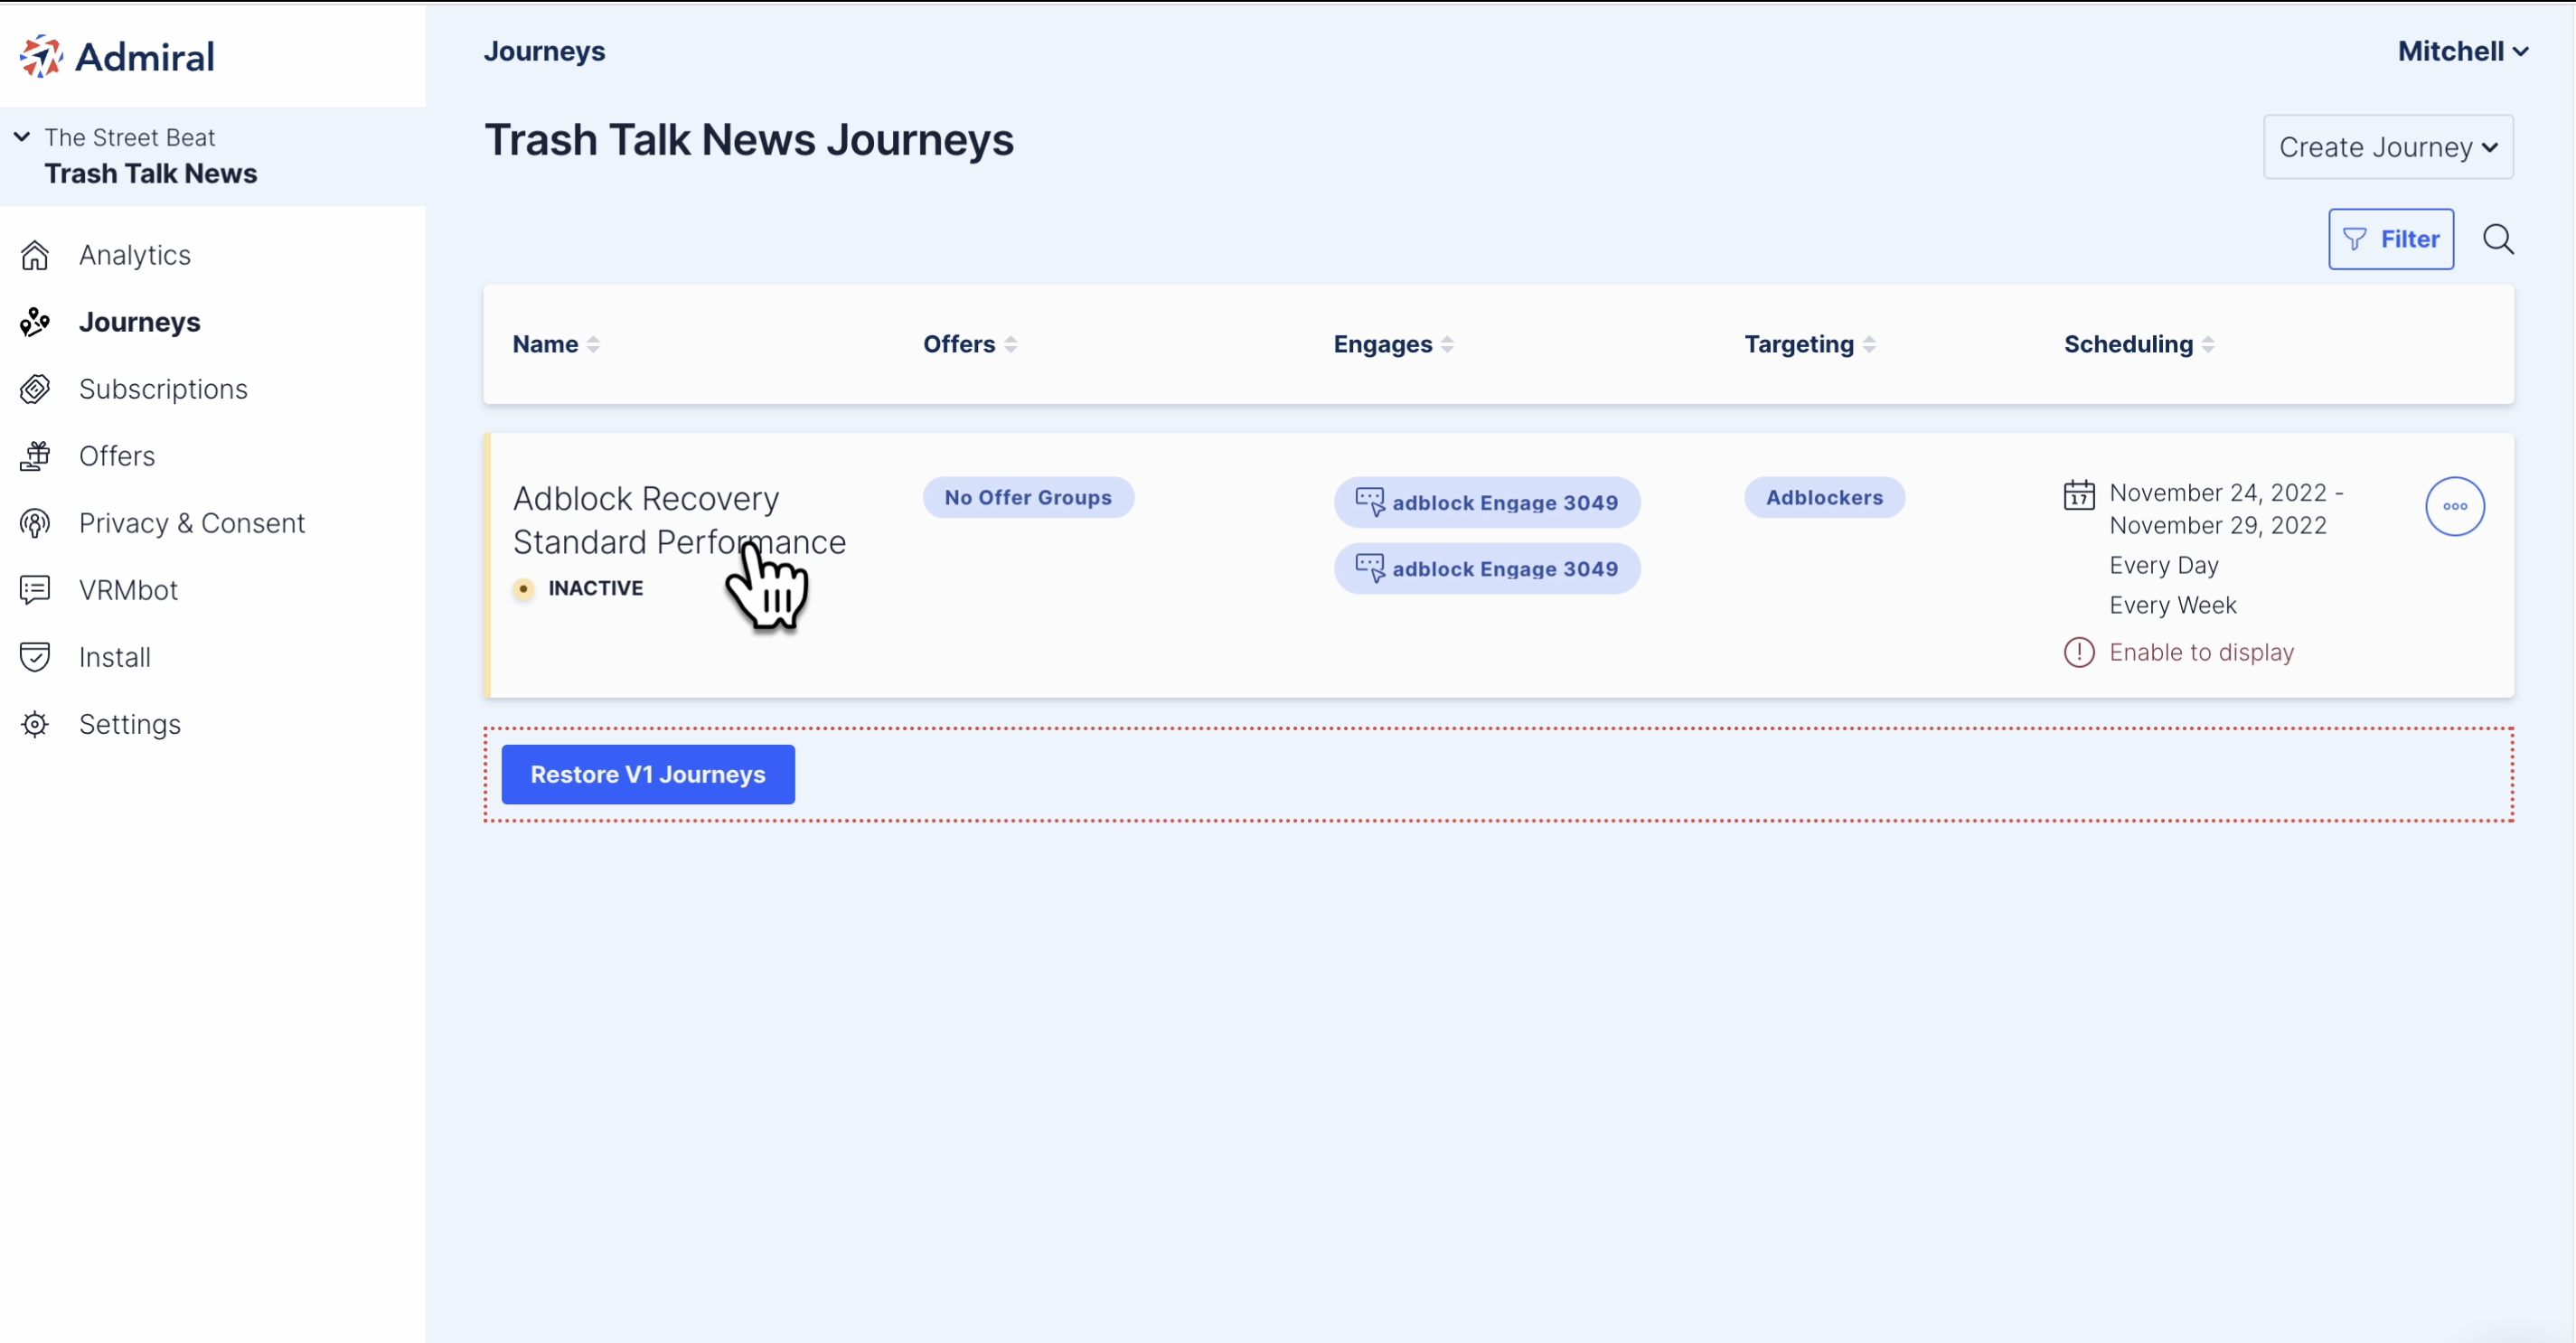
Task: Click the funnel icon in Filter button
Action: point(2355,239)
